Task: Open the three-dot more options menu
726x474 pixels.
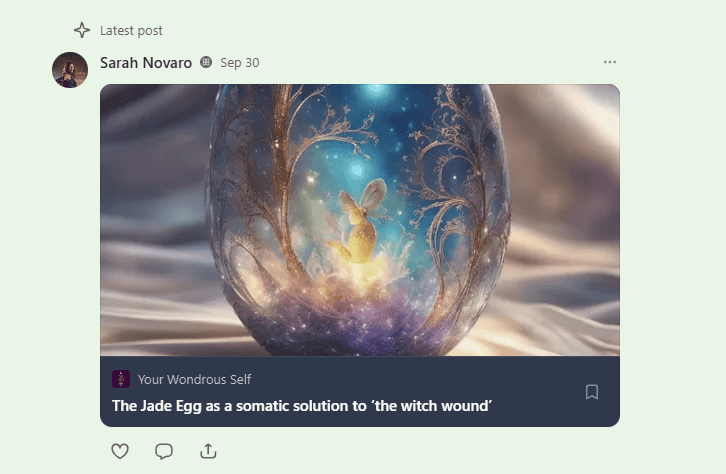Action: pos(610,62)
